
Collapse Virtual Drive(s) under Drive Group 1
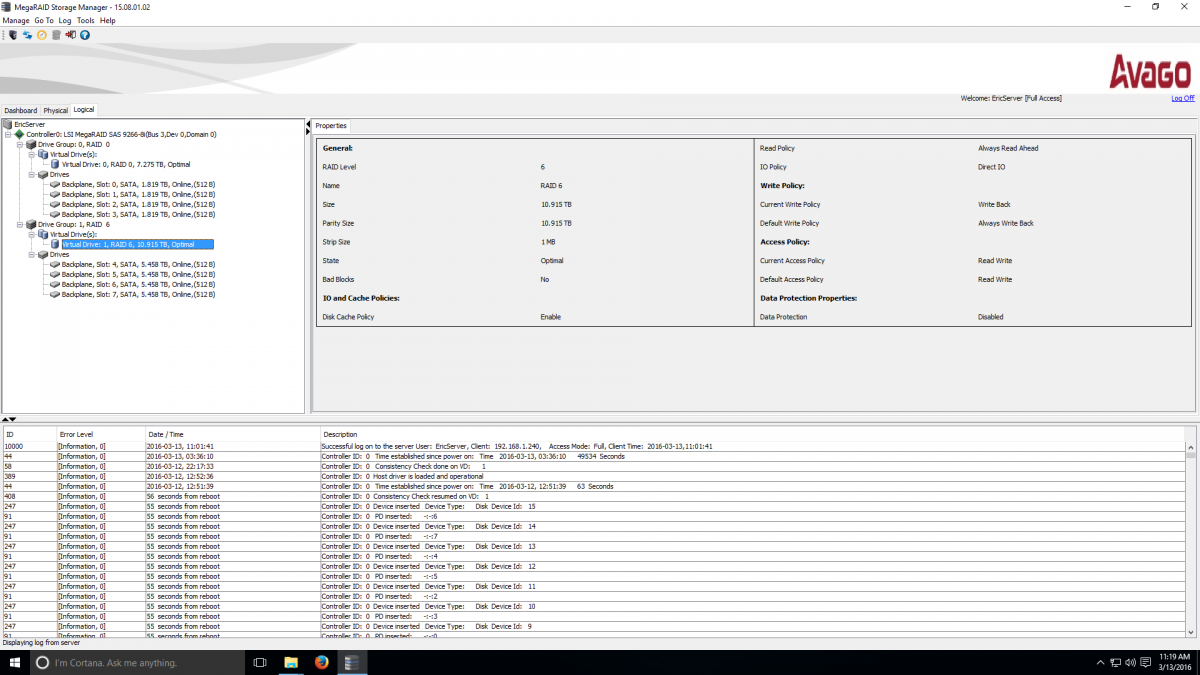pyautogui.click(x=32, y=234)
